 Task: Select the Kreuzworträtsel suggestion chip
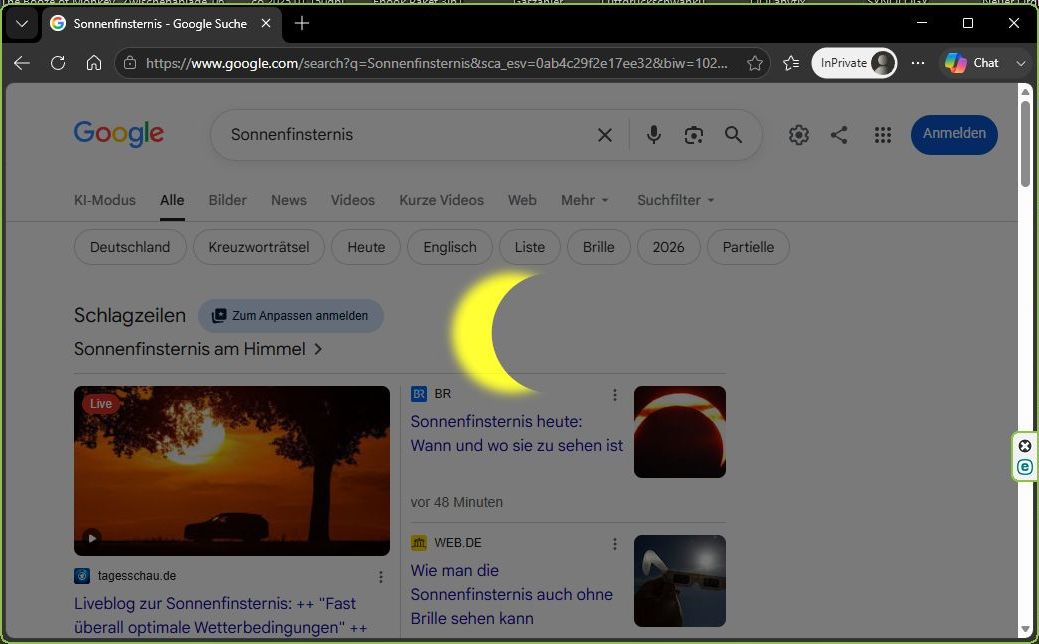click(x=258, y=247)
